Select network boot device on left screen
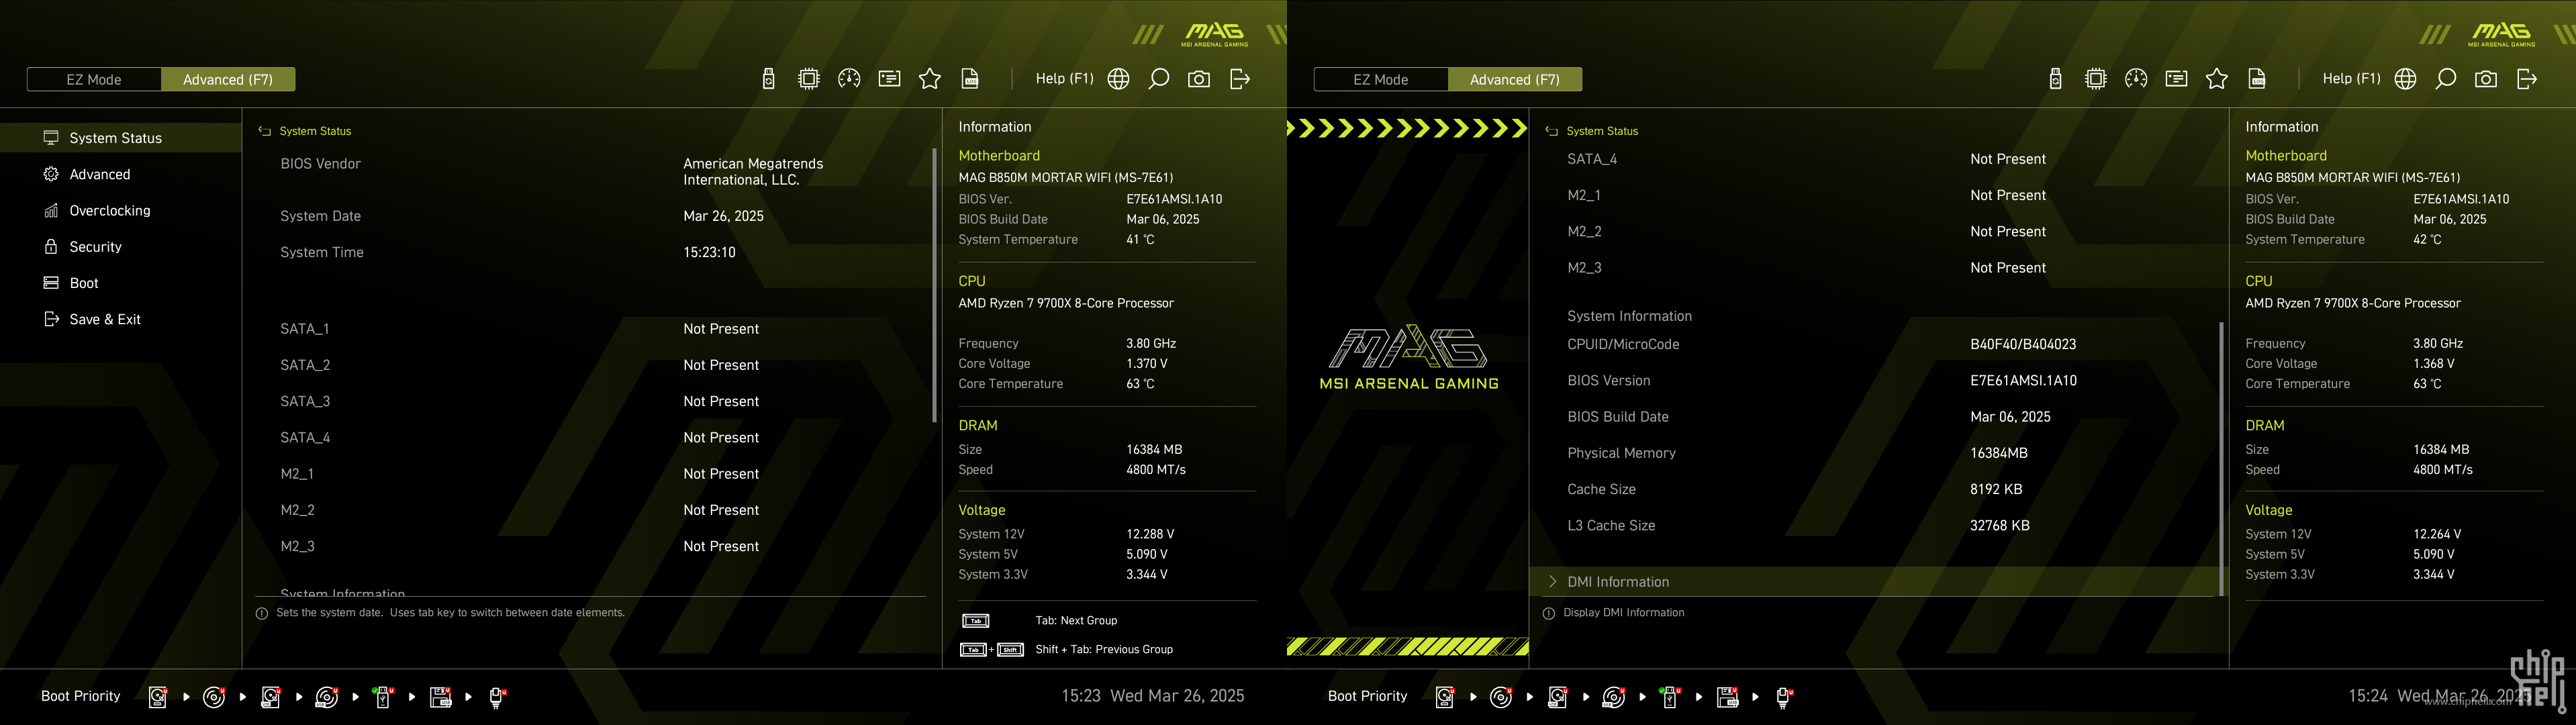The height and width of the screenshot is (725, 2576). click(497, 697)
